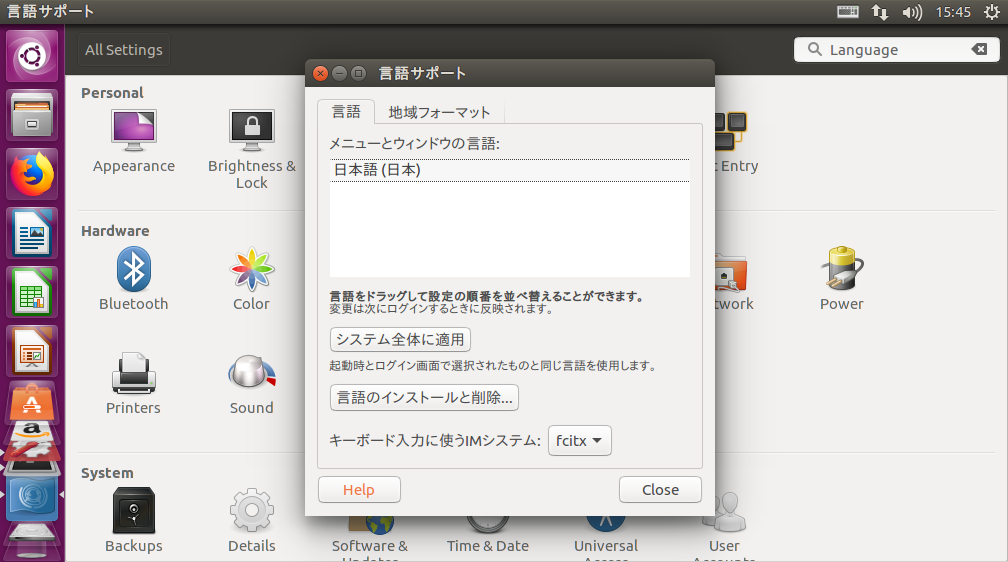Image resolution: width=1008 pixels, height=562 pixels.
Task: Open the Sound settings icon
Action: pos(252,372)
